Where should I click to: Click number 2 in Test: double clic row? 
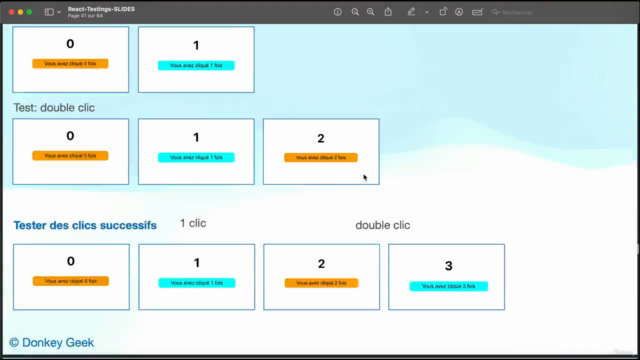tap(321, 138)
